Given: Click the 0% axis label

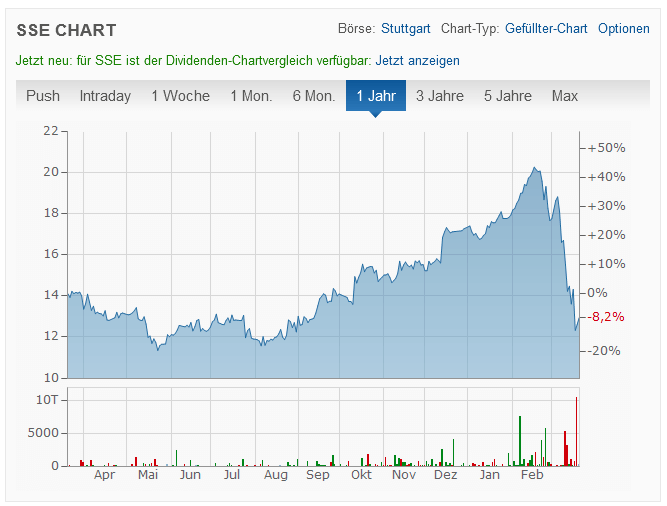Looking at the screenshot, I should (x=597, y=293).
